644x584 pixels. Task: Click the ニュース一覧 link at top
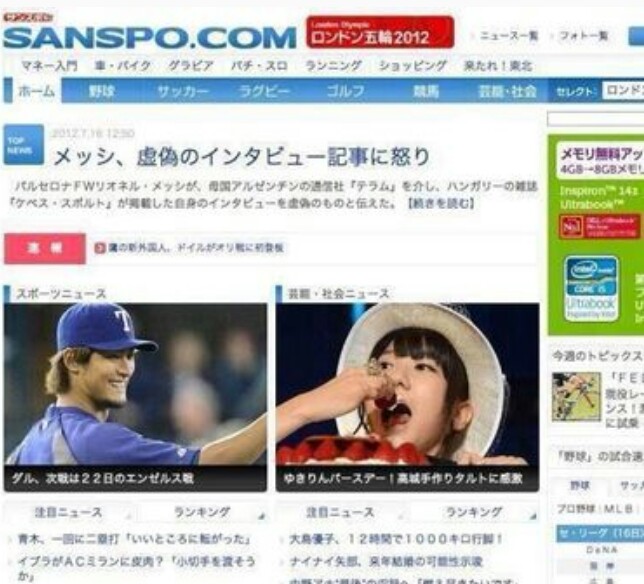pos(509,36)
